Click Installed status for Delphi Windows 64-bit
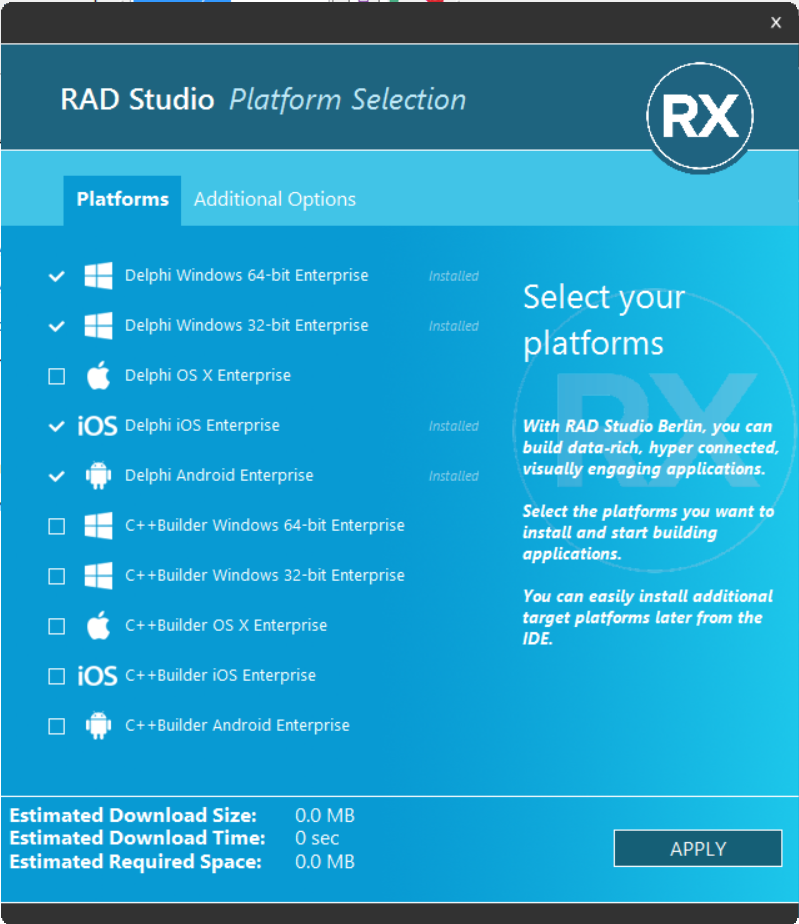799x924 pixels. pos(454,276)
